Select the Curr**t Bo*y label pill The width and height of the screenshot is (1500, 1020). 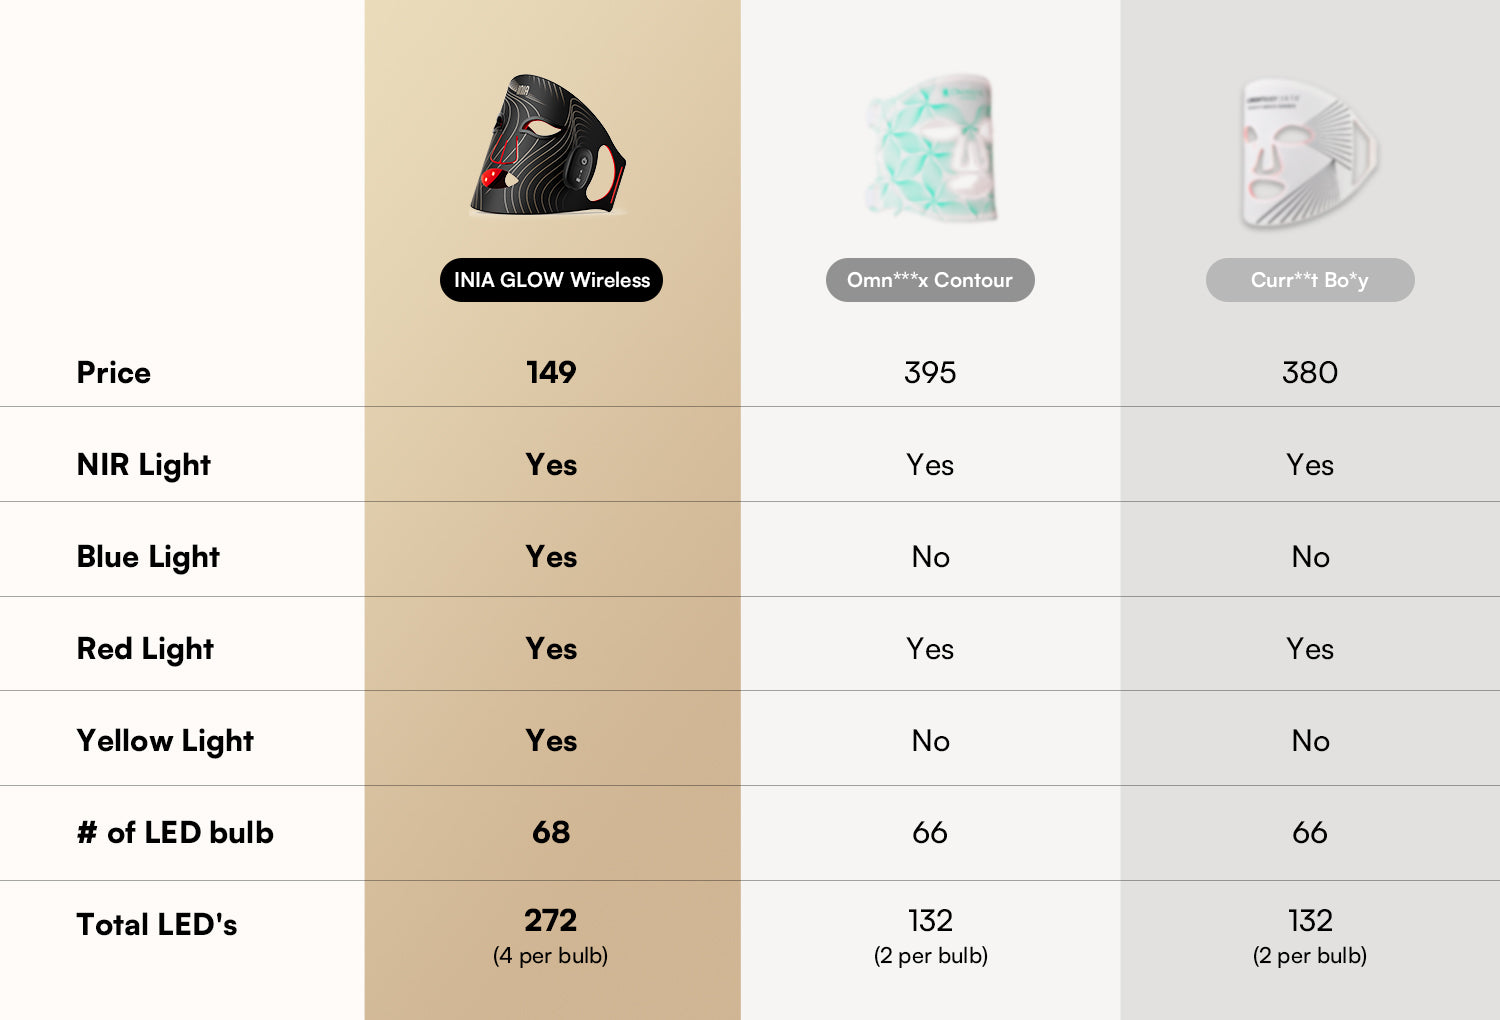(x=1310, y=280)
